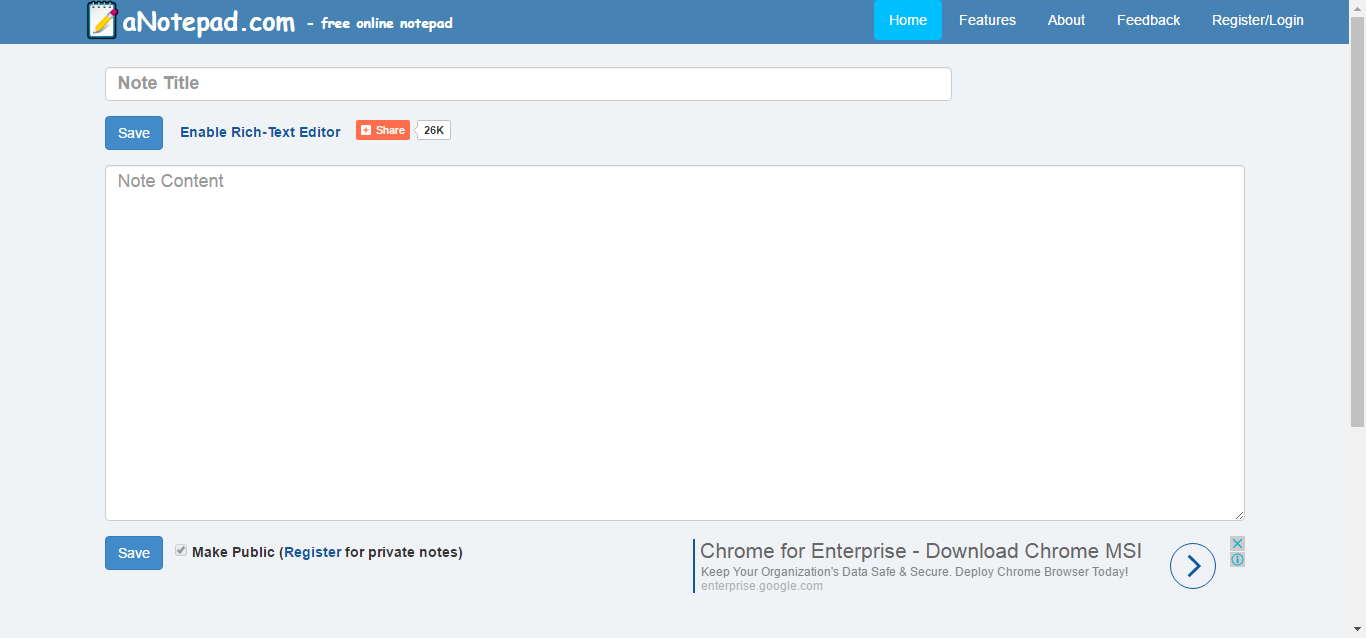The image size is (1366, 638).
Task: Click the Note Title input field
Action: (528, 83)
